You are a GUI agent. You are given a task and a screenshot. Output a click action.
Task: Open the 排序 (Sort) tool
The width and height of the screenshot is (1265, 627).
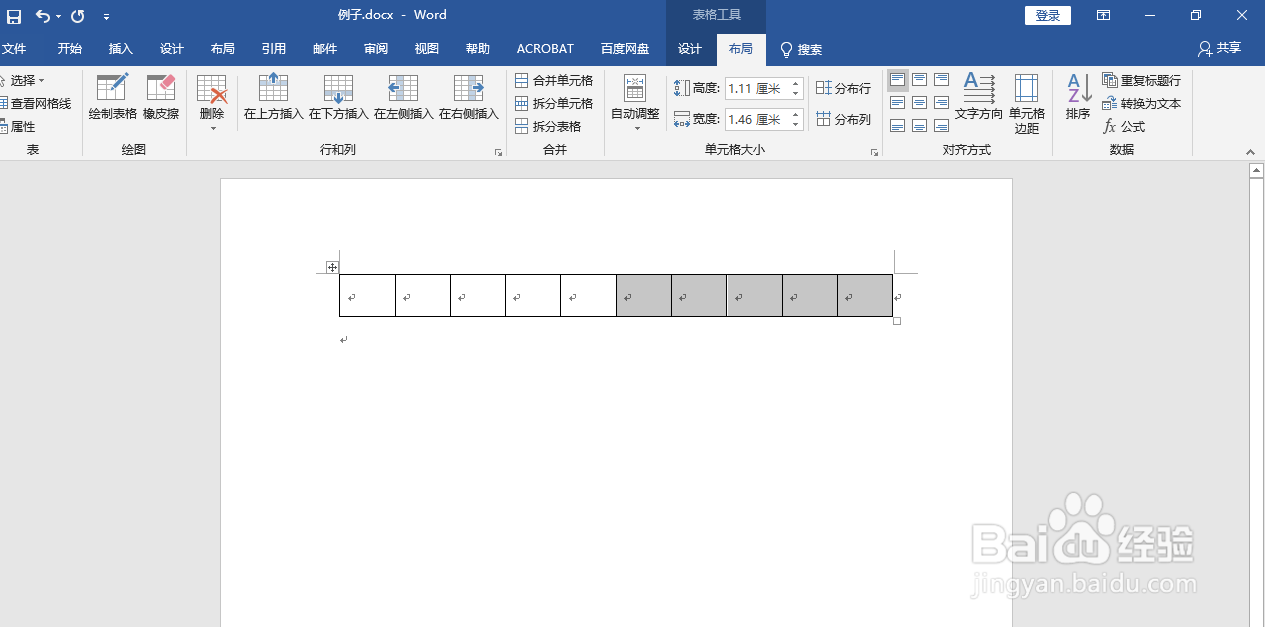point(1077,97)
